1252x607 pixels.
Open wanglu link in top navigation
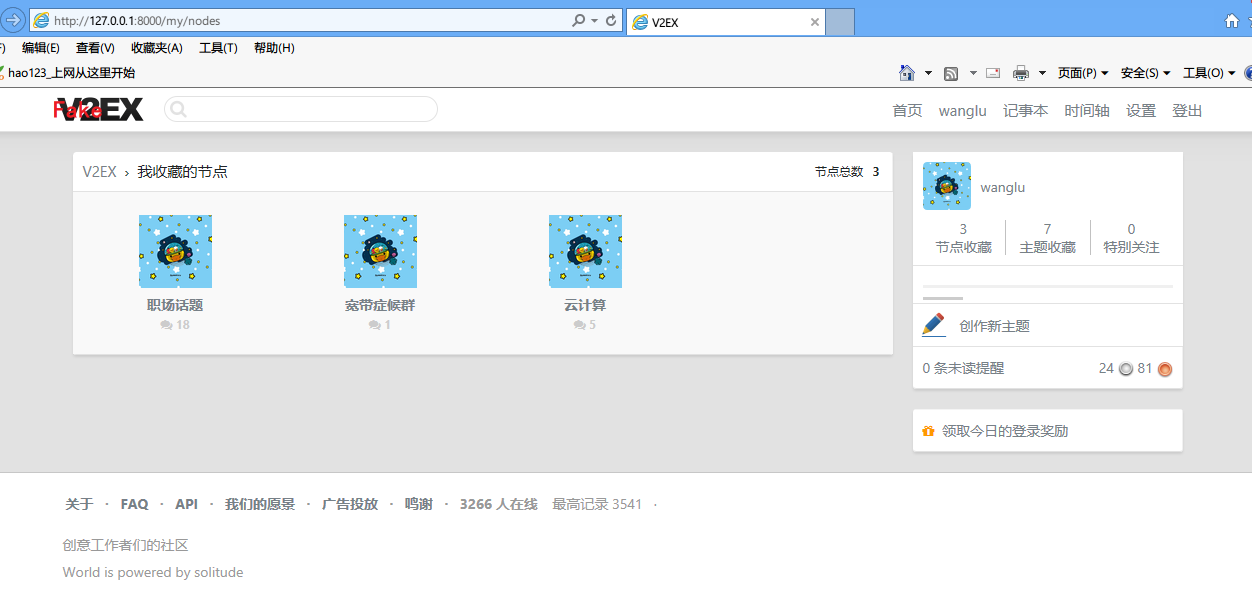coord(963,111)
